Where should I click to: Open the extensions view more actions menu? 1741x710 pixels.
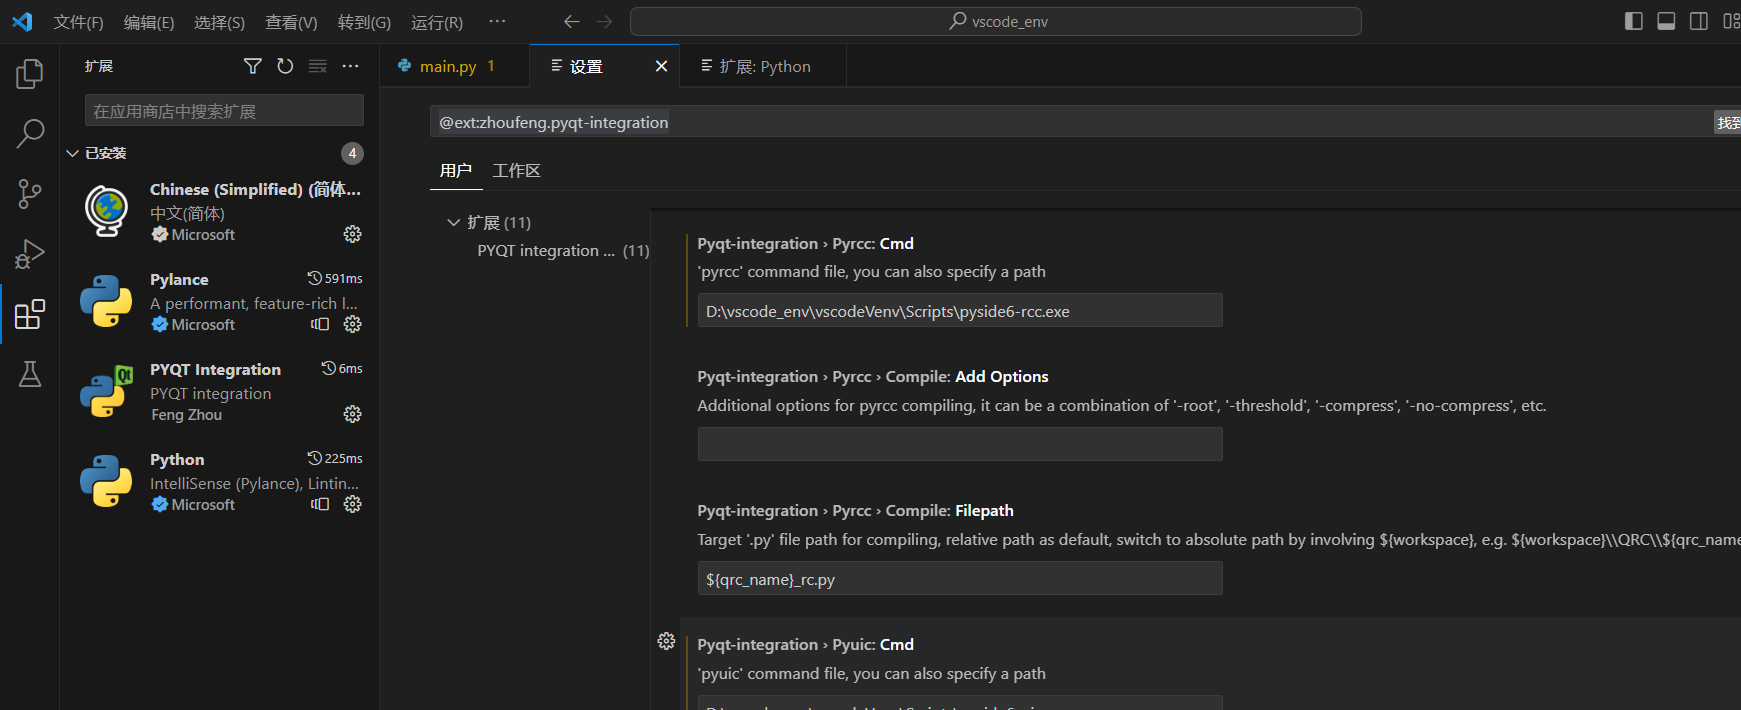[350, 66]
